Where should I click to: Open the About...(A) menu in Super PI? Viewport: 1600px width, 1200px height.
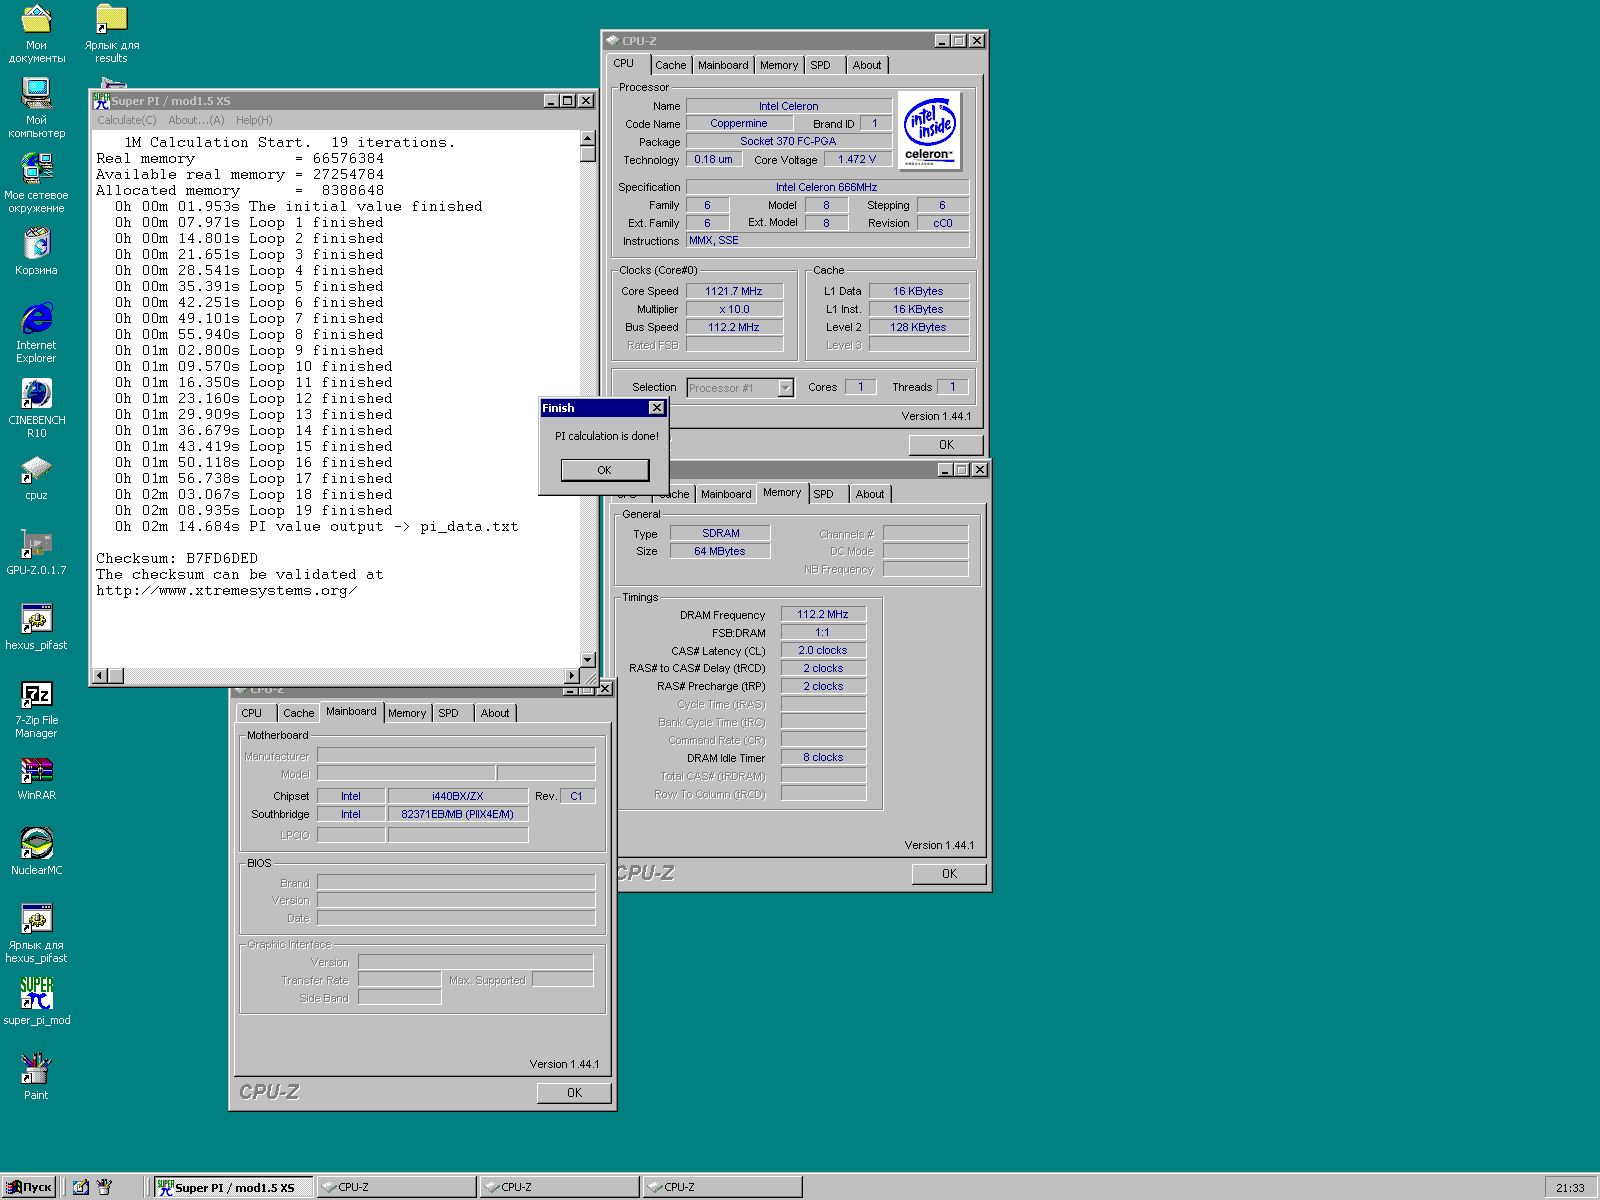point(196,120)
